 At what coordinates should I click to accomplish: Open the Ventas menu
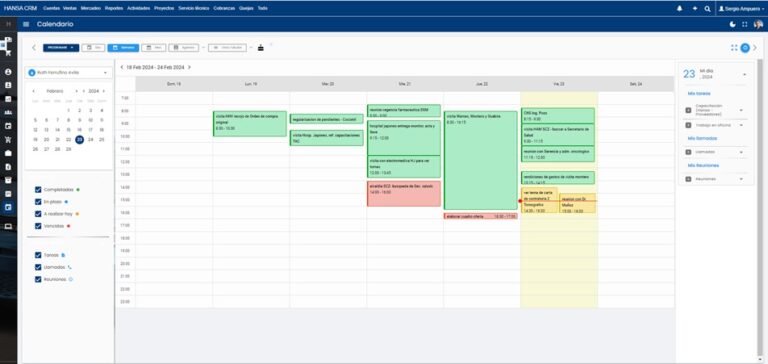click(70, 8)
